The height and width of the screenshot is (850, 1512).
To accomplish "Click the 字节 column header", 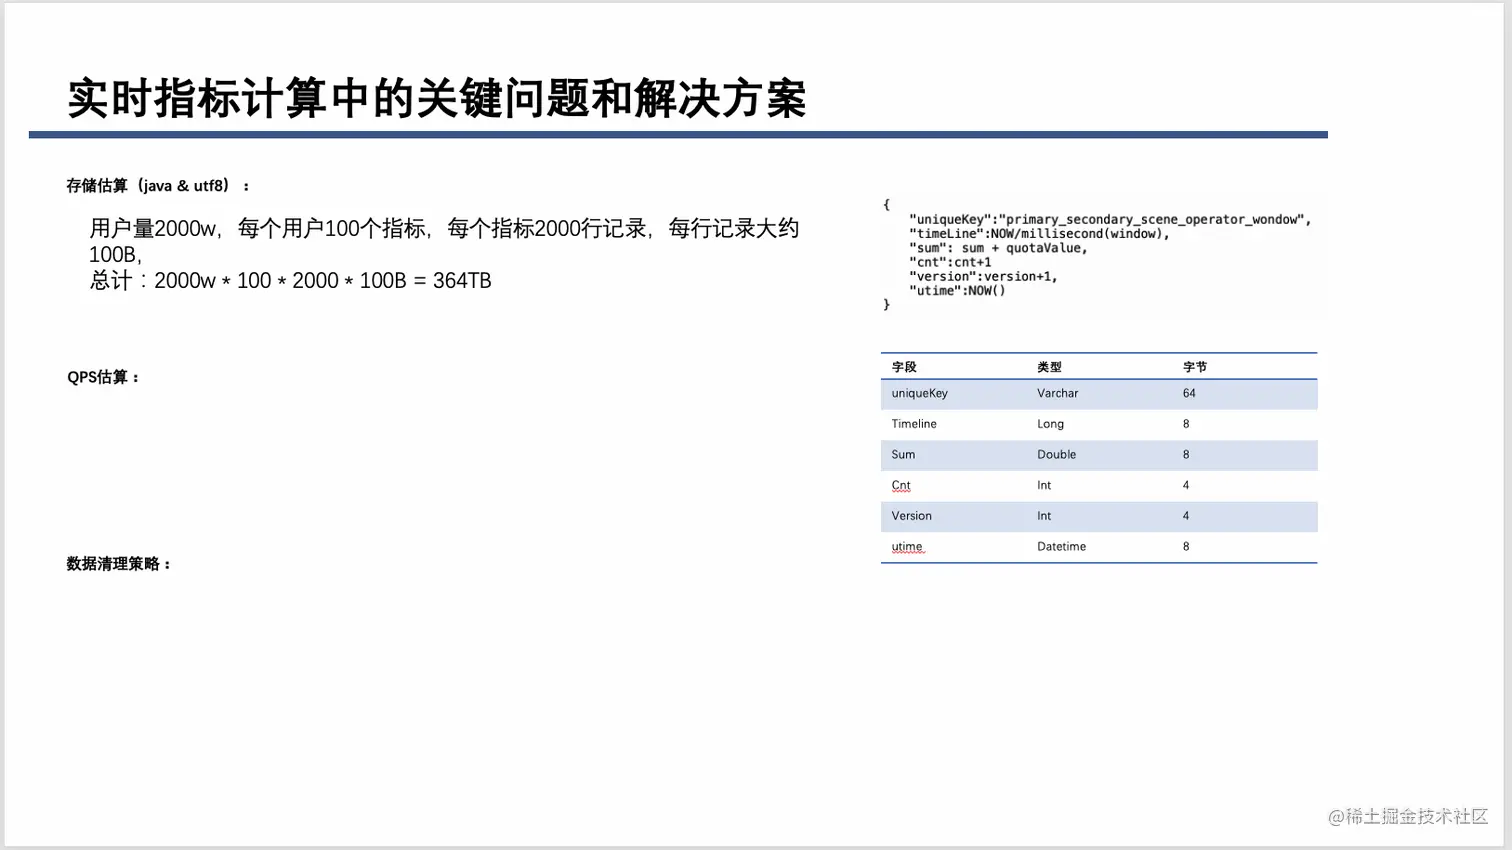I will [1195, 367].
